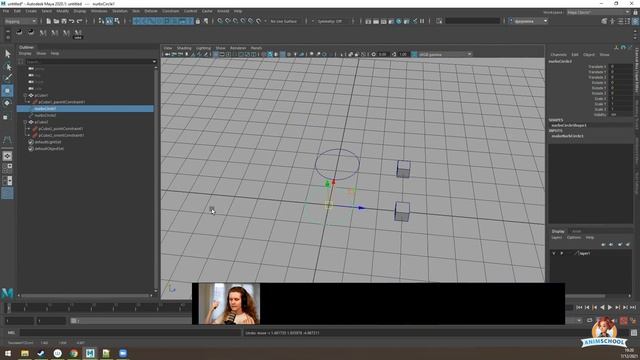Image resolution: width=640 pixels, height=360 pixels.
Task: Open Chrome from the taskbar
Action: click(74, 353)
